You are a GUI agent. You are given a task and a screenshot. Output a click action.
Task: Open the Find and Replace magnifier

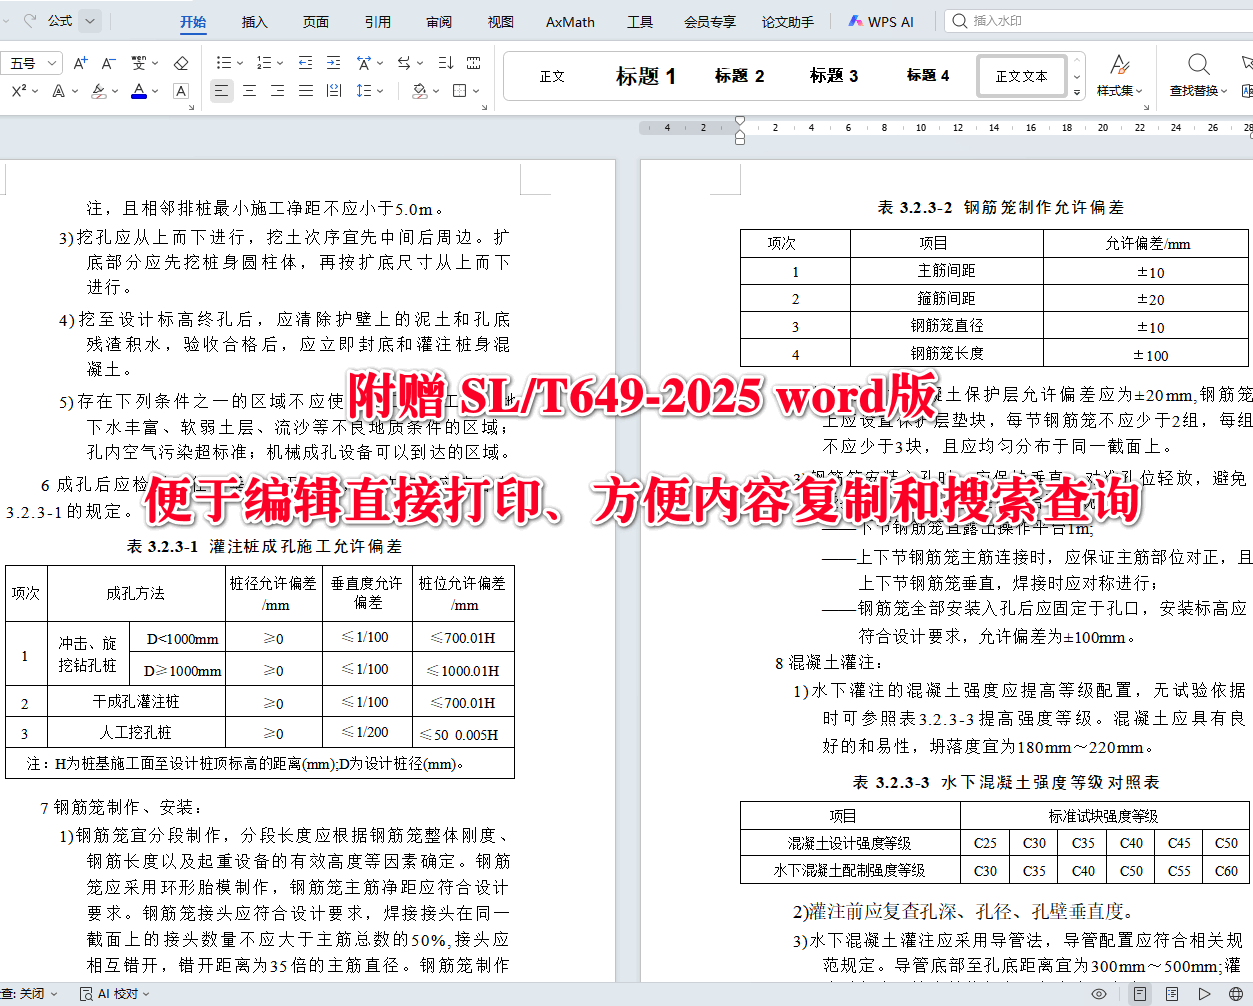tap(1198, 66)
